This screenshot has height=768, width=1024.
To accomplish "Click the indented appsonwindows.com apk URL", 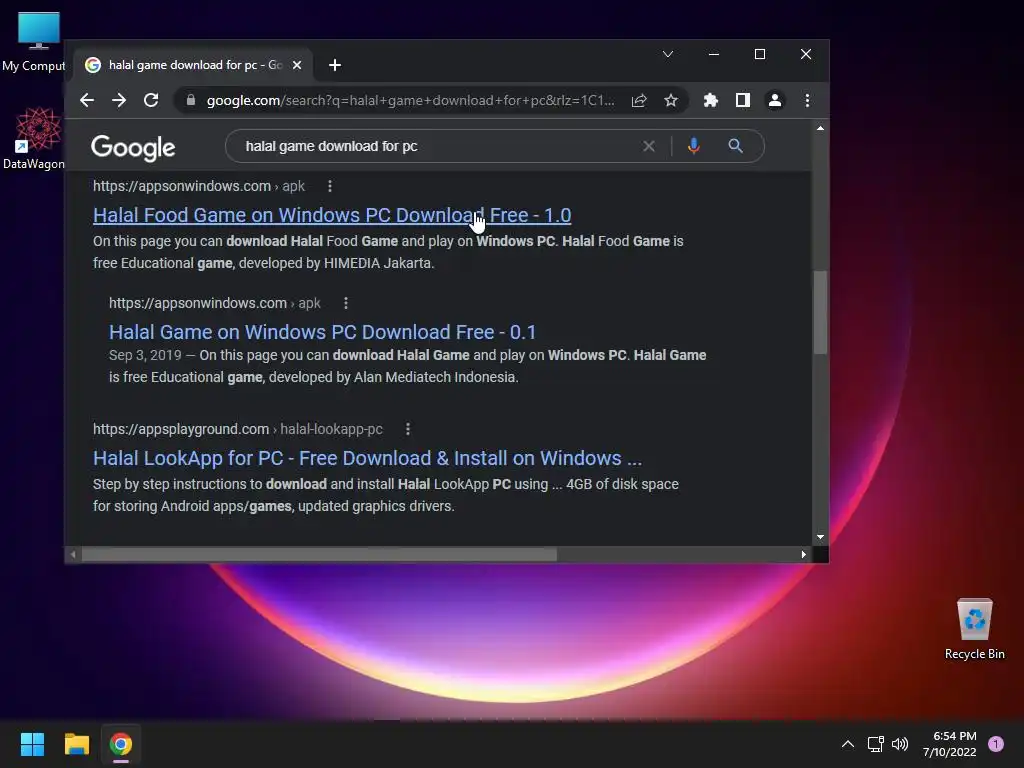I will 214,303.
